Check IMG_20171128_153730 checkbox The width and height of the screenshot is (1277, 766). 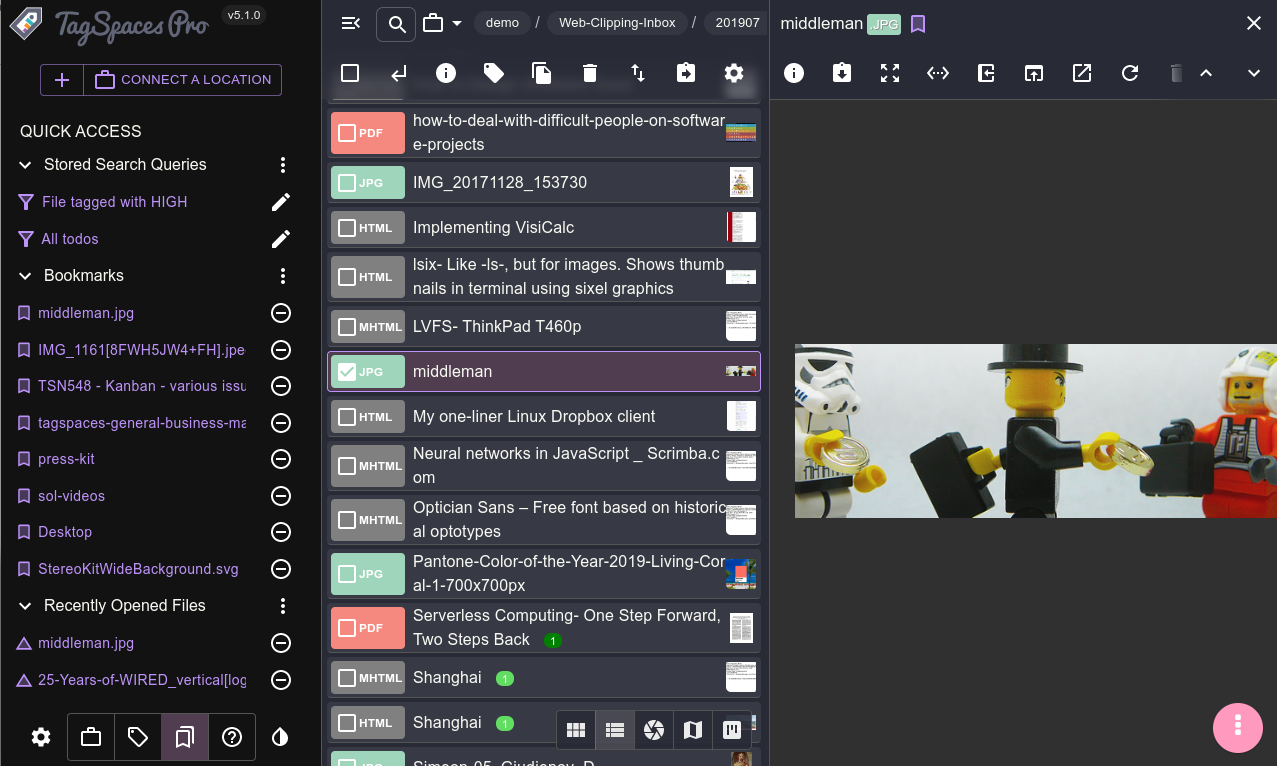[x=347, y=183]
